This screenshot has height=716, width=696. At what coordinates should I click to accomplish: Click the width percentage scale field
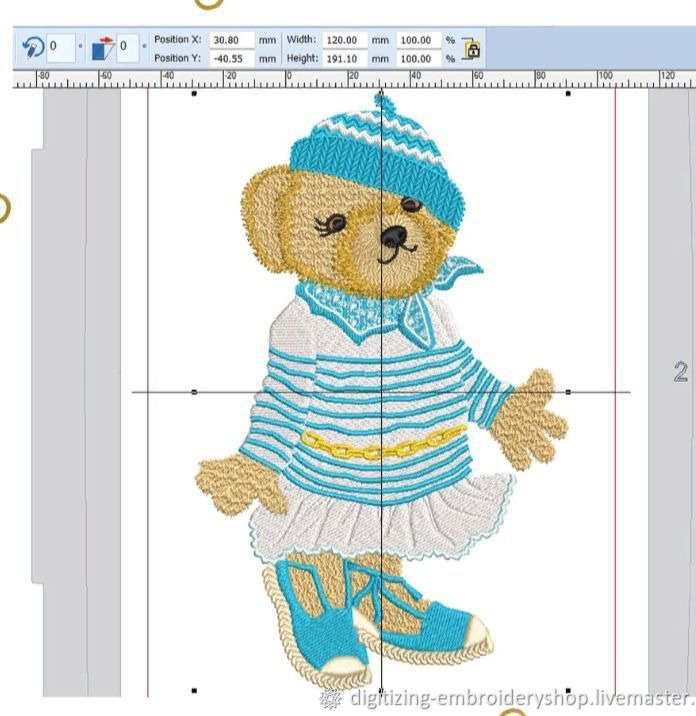(417, 40)
